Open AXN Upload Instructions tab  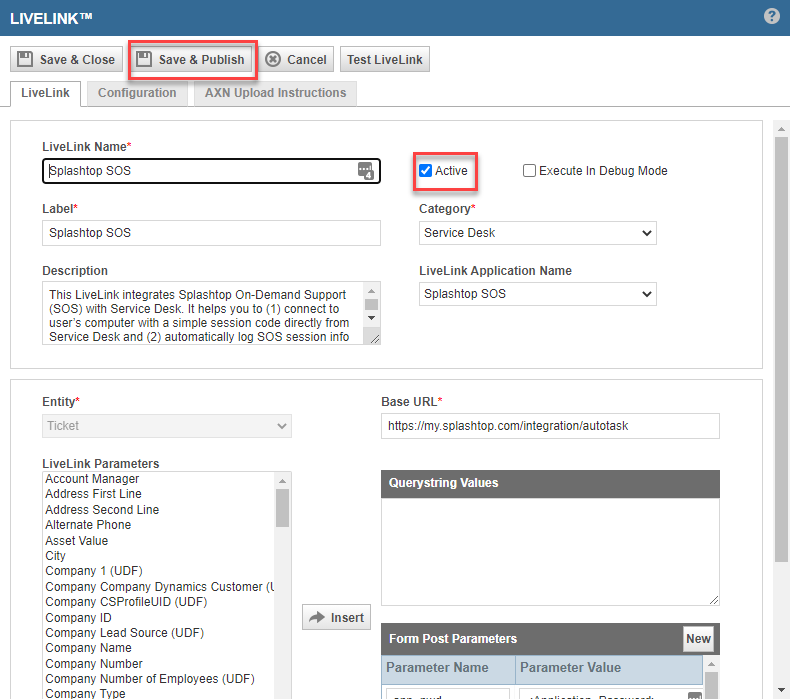[x=275, y=93]
